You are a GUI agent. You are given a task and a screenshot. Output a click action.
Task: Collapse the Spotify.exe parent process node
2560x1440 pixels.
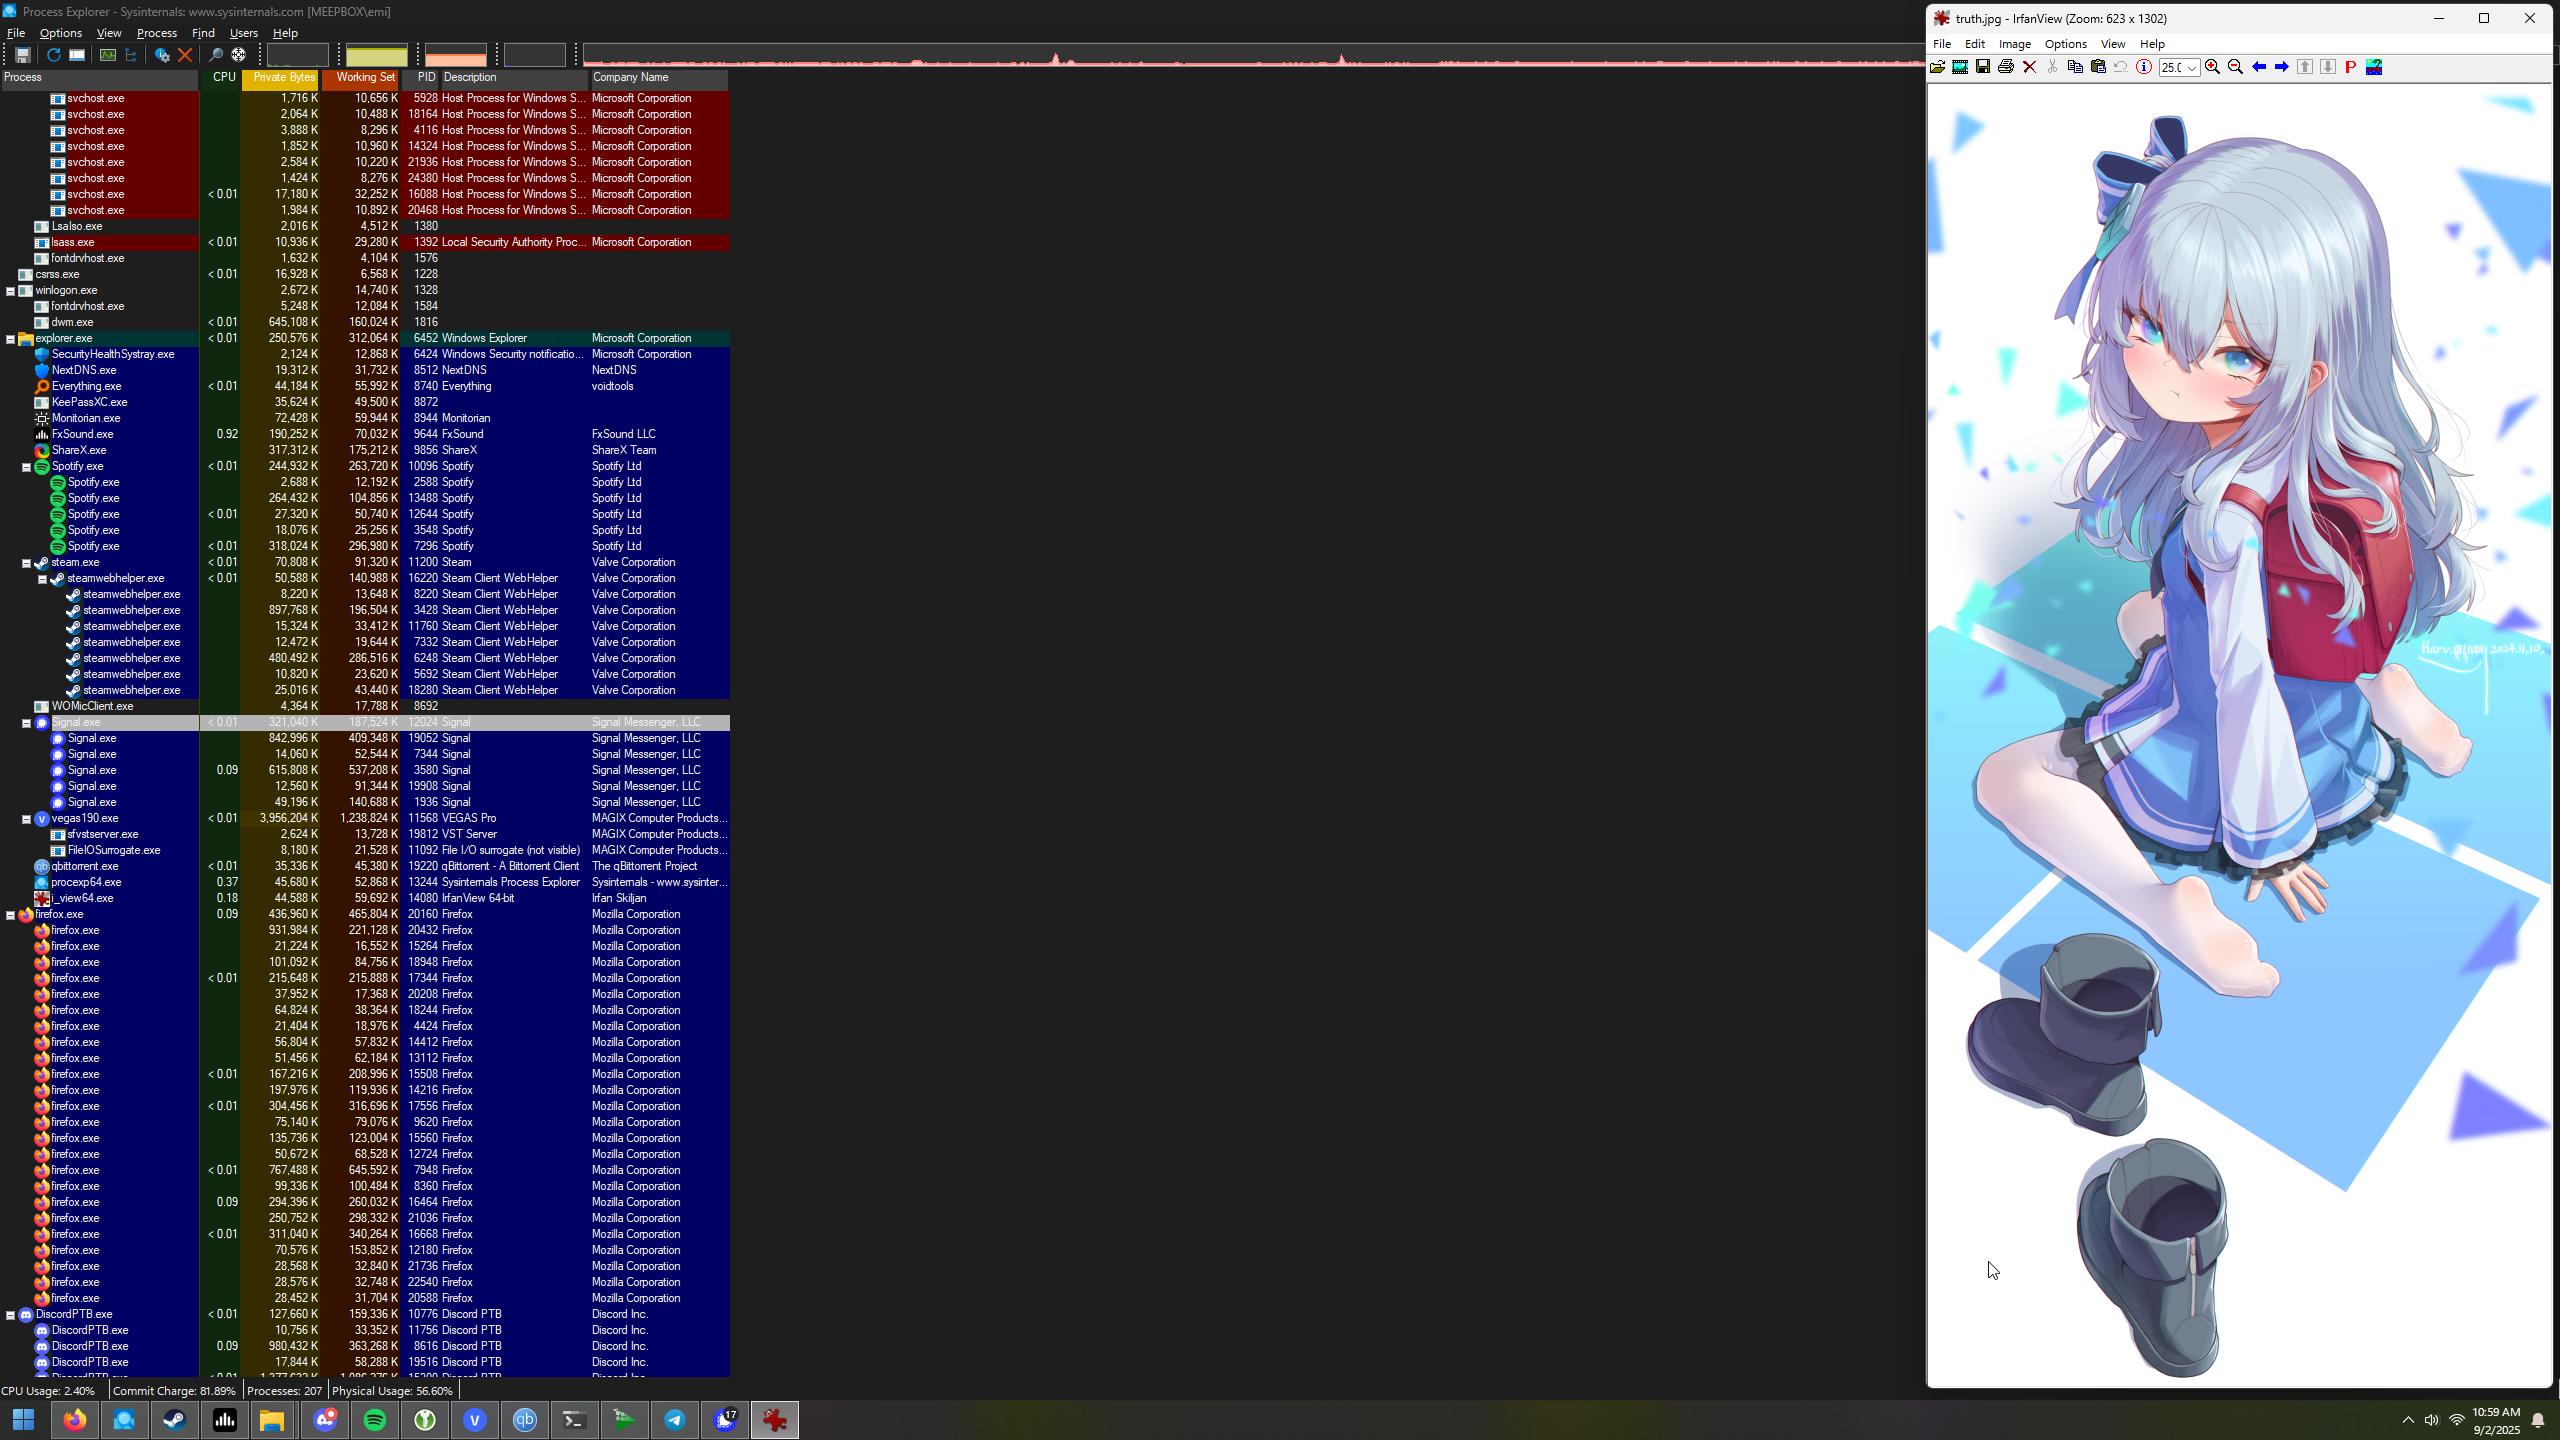pyautogui.click(x=26, y=467)
